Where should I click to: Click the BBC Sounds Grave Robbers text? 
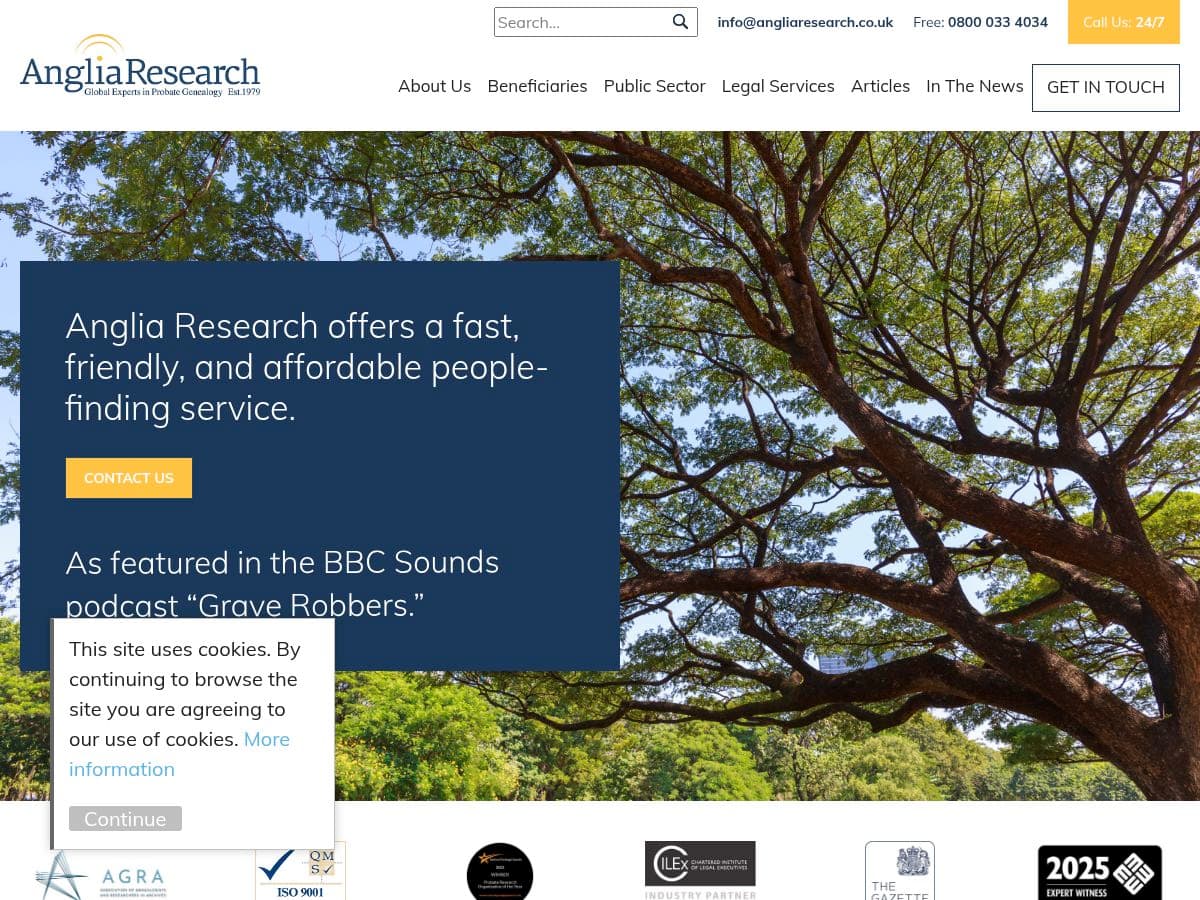coord(282,583)
